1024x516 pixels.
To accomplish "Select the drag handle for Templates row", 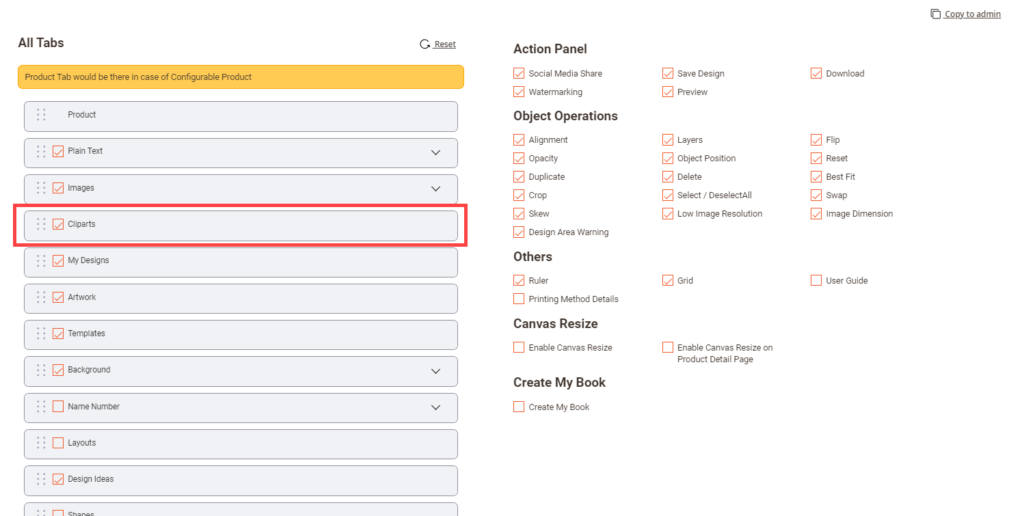I will point(41,334).
